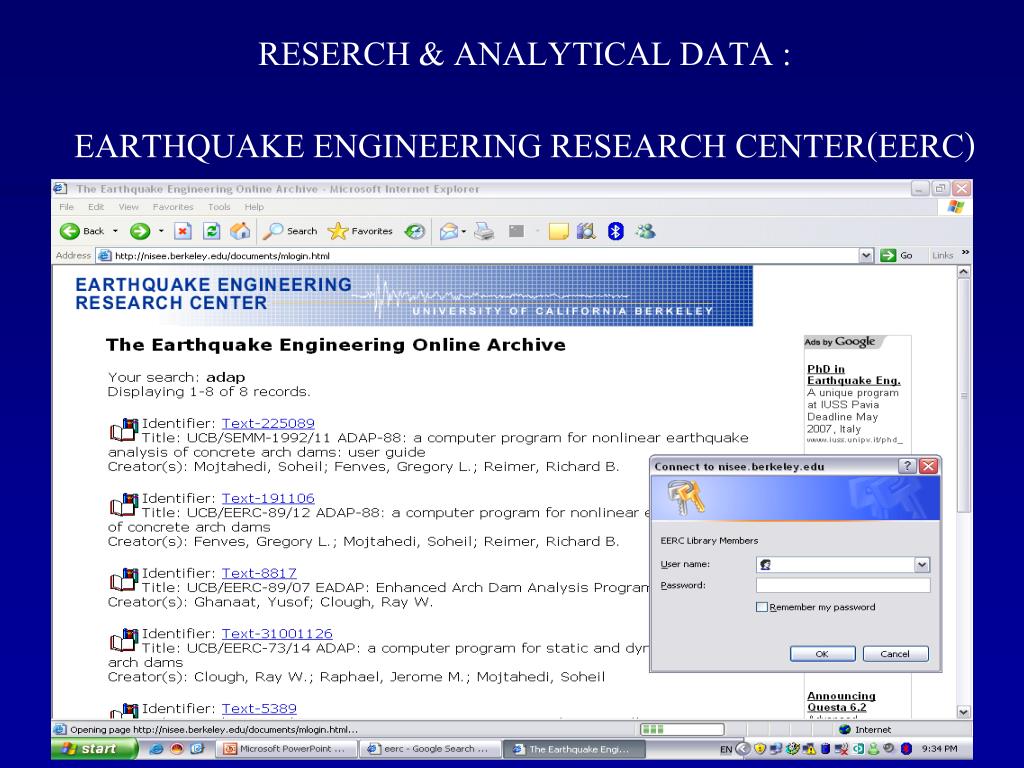Click the book icon beside Text-225089
The height and width of the screenshot is (768, 1024).
pyautogui.click(x=124, y=429)
